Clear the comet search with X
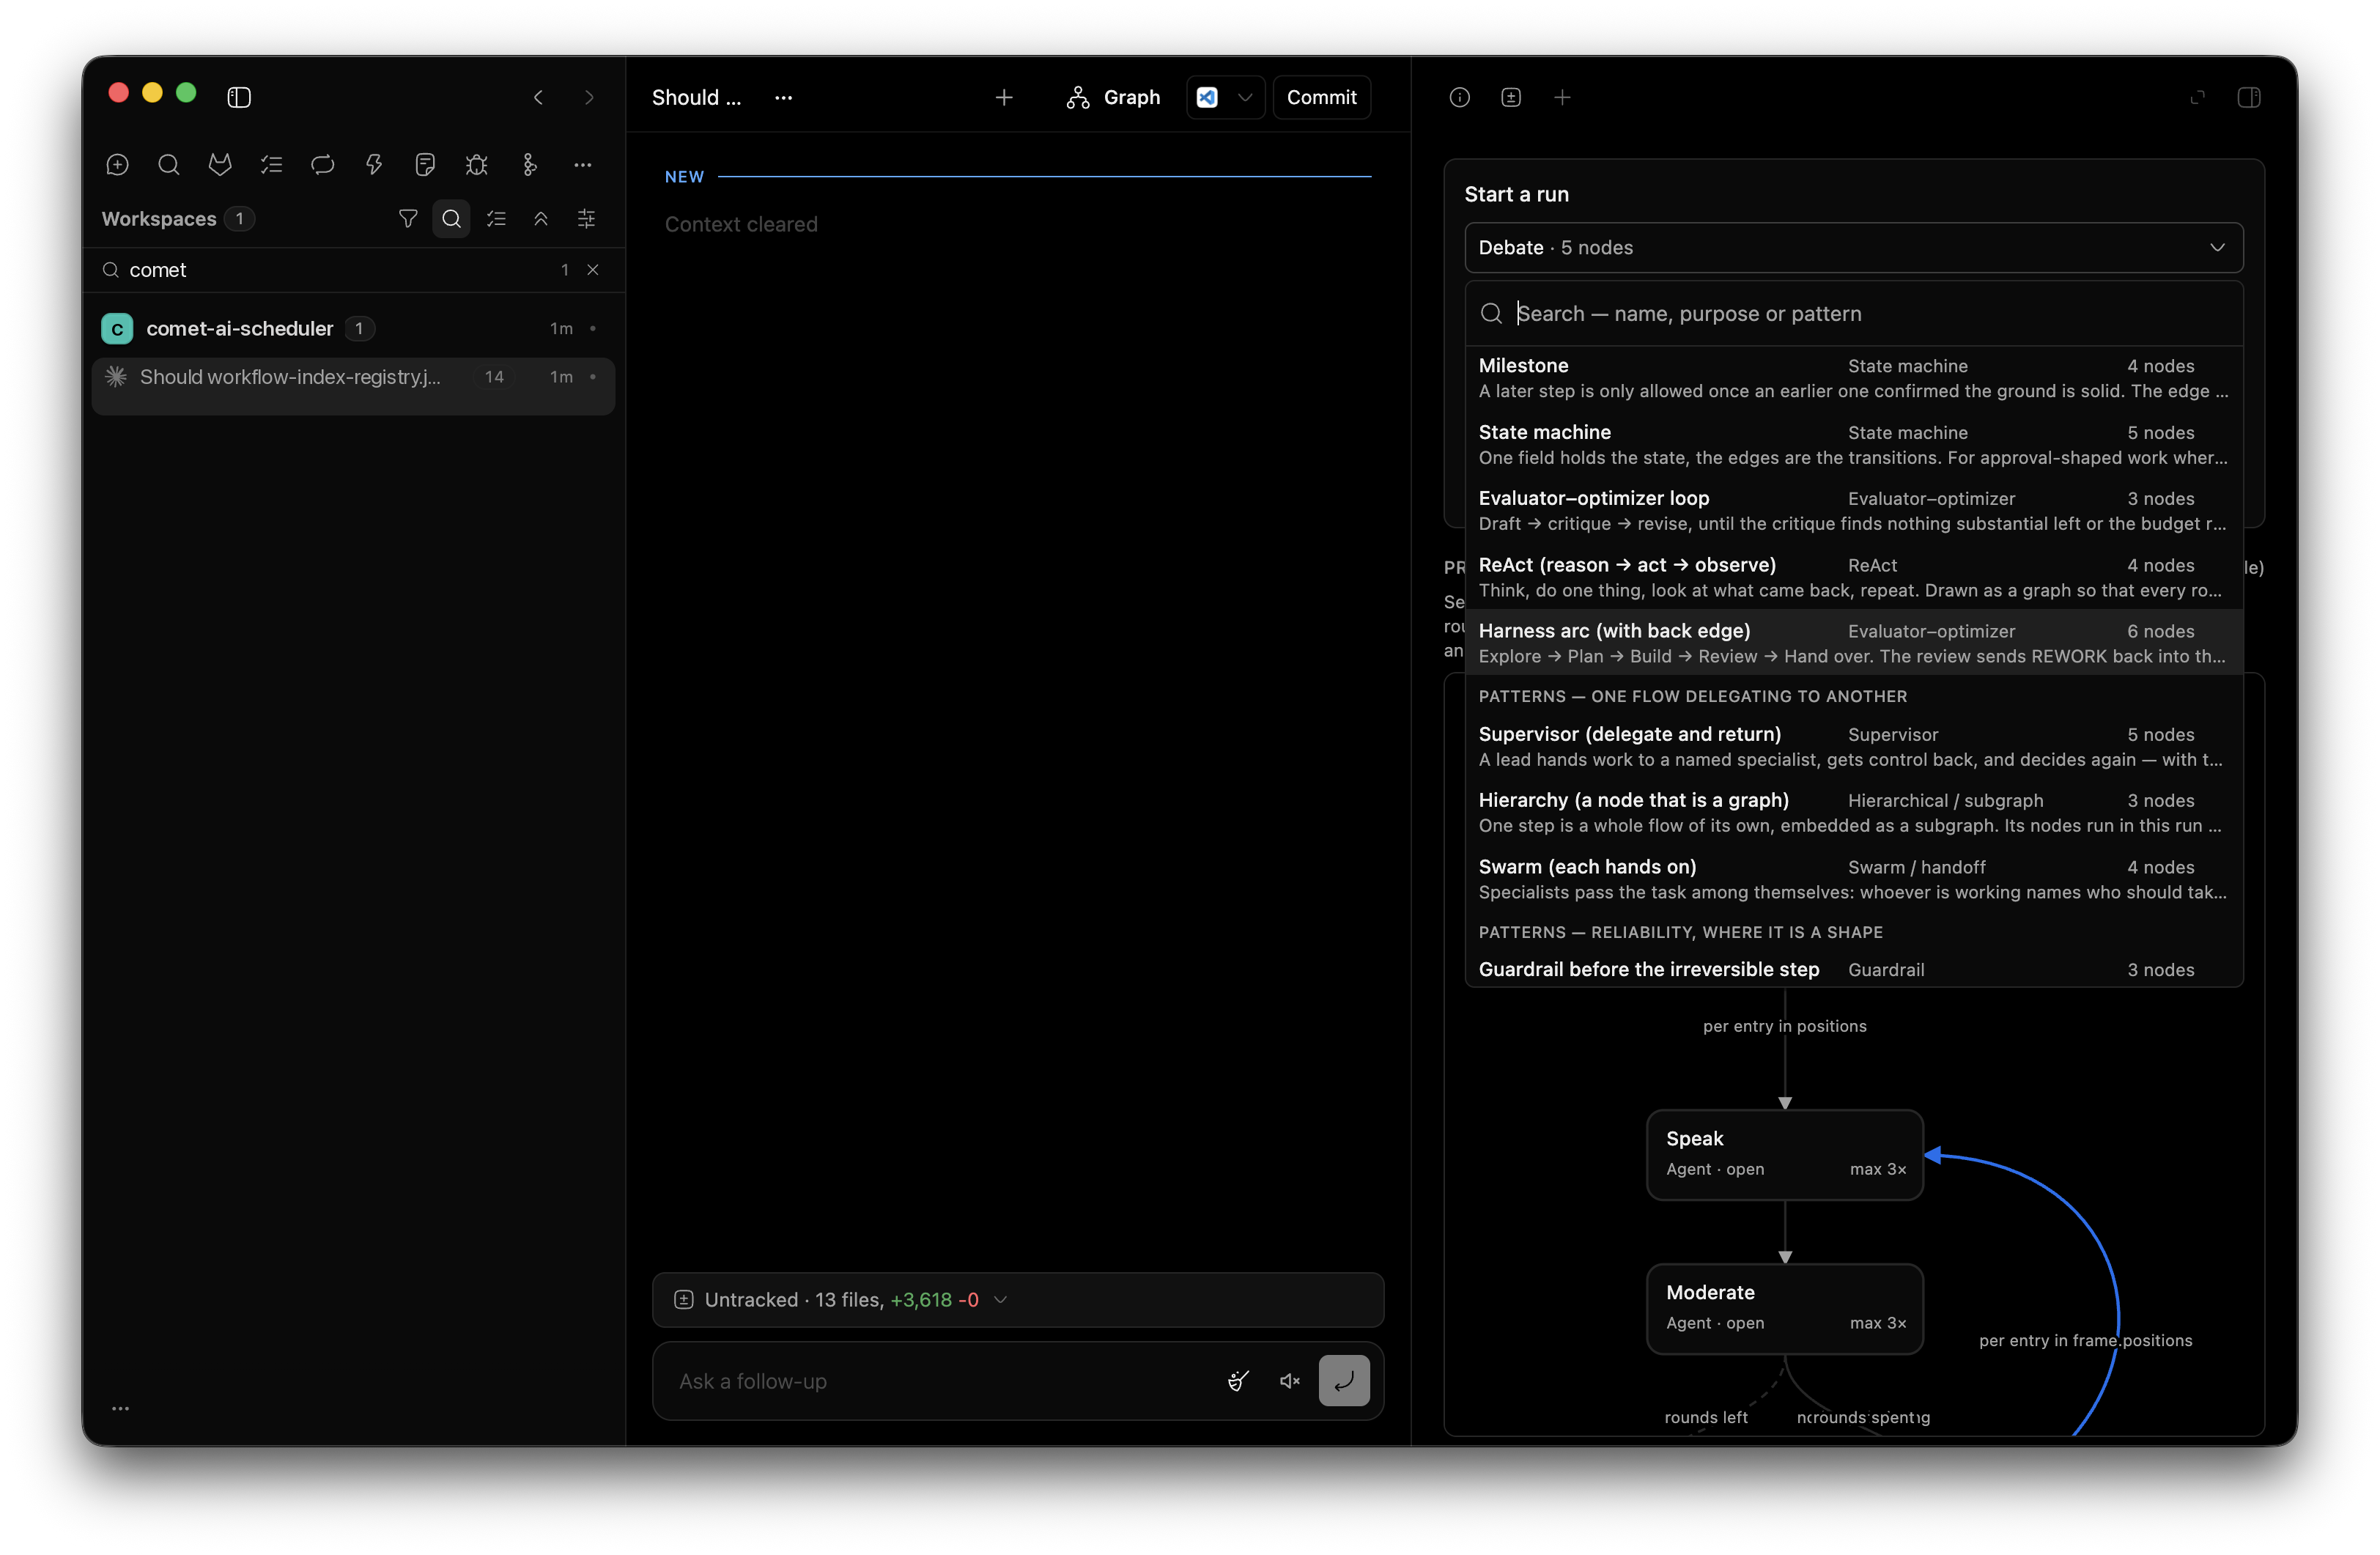This screenshot has width=2380, height=1555. point(593,270)
